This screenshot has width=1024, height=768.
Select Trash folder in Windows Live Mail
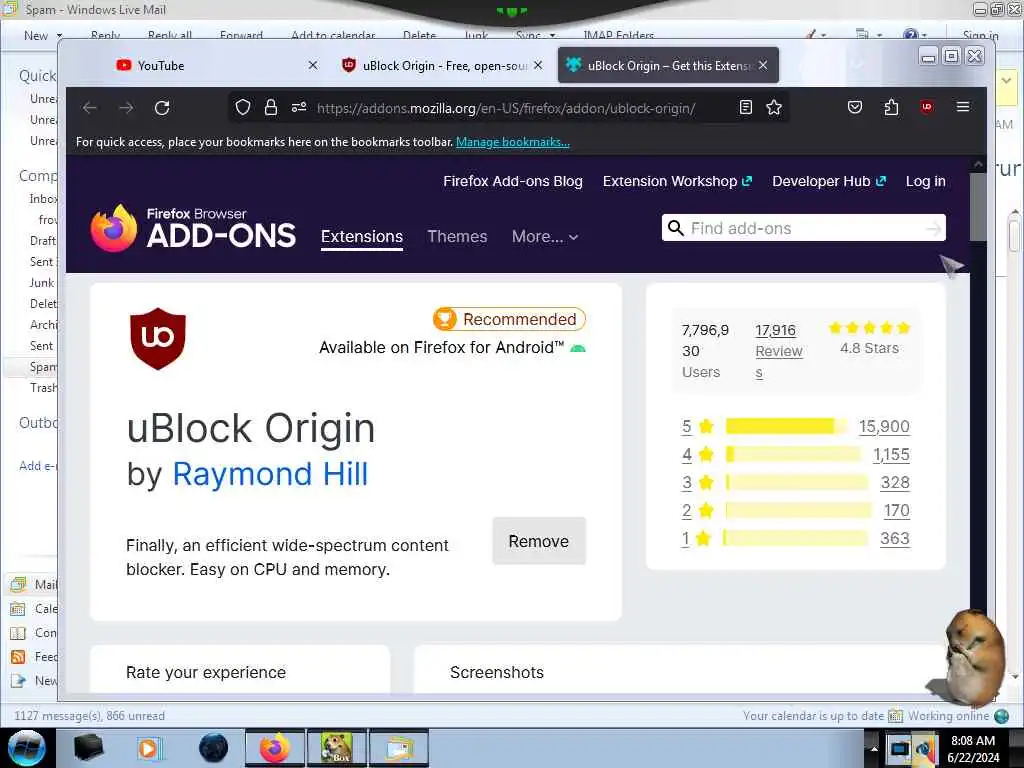point(43,388)
